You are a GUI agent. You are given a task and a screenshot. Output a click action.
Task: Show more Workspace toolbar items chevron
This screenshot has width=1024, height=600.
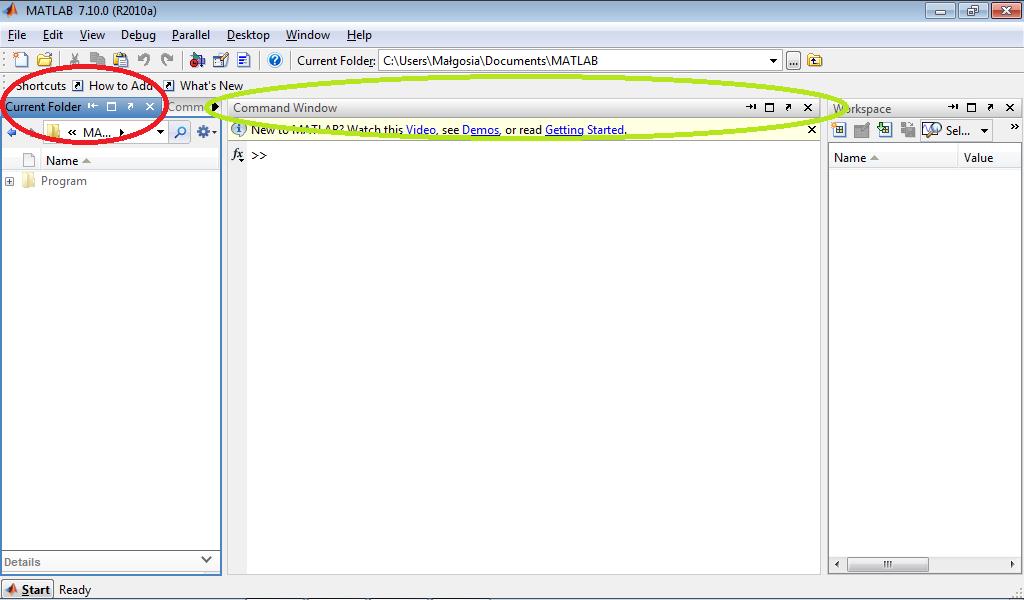(x=1014, y=127)
